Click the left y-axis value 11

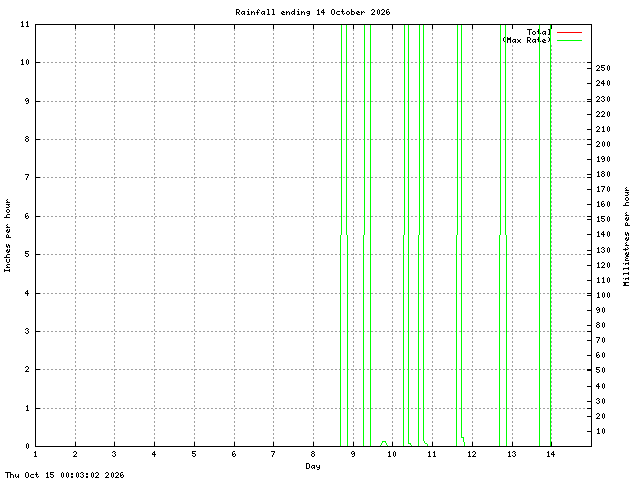click(25, 24)
